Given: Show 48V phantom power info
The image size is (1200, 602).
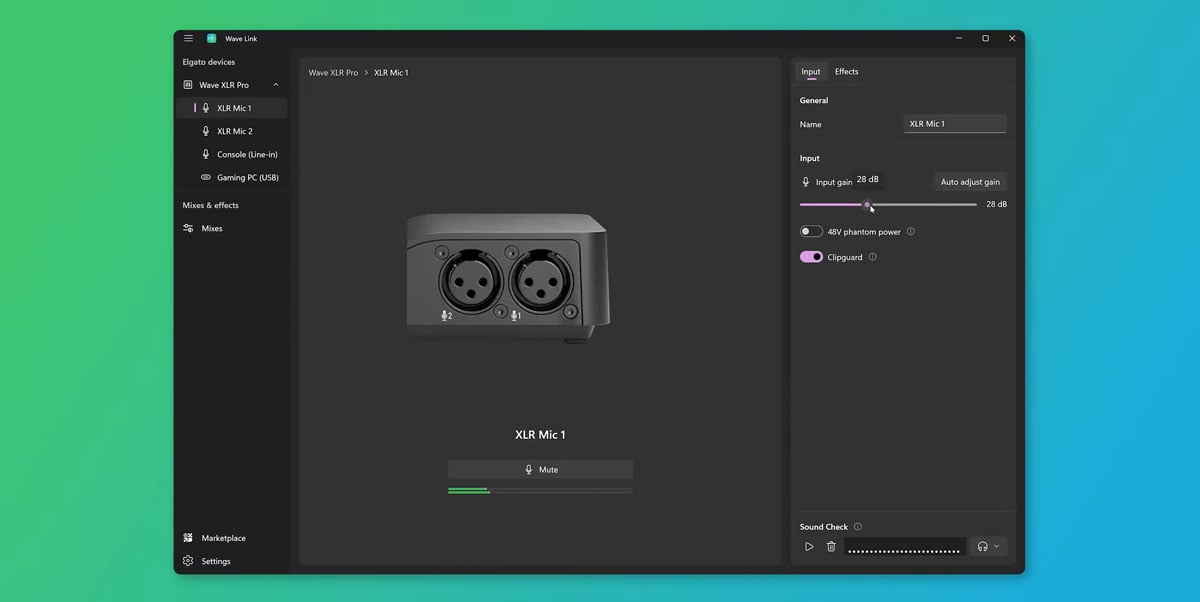Looking at the screenshot, I should pyautogui.click(x=910, y=231).
